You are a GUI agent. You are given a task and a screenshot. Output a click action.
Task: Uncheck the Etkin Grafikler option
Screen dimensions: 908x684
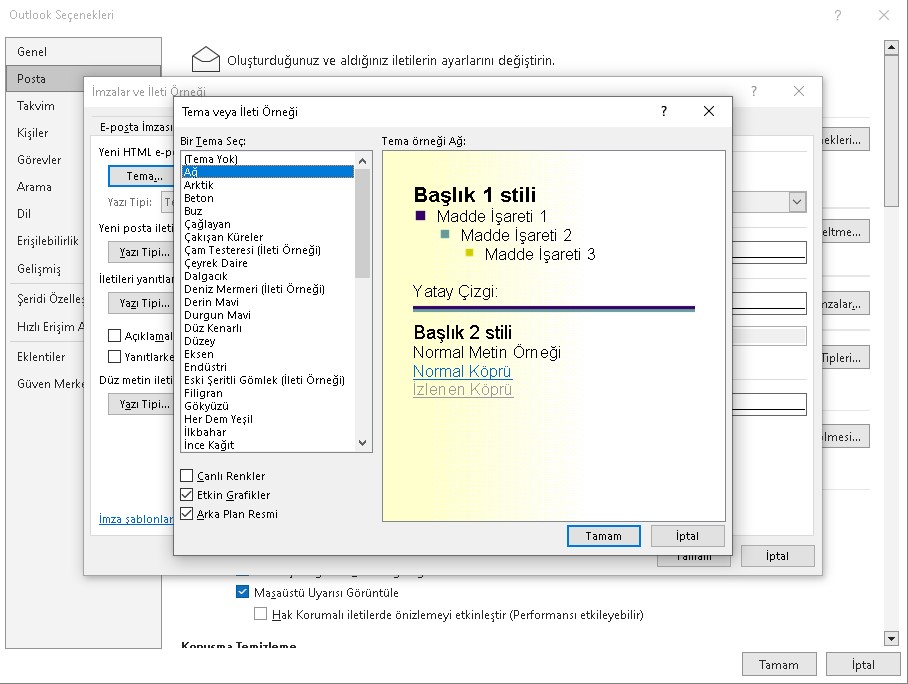(187, 495)
